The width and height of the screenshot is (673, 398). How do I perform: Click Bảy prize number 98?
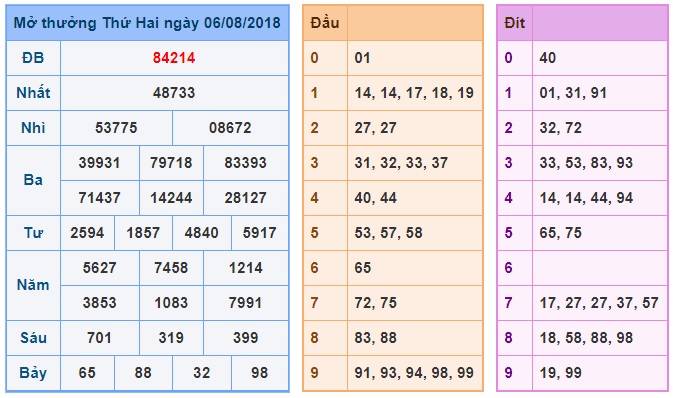[x=260, y=373]
